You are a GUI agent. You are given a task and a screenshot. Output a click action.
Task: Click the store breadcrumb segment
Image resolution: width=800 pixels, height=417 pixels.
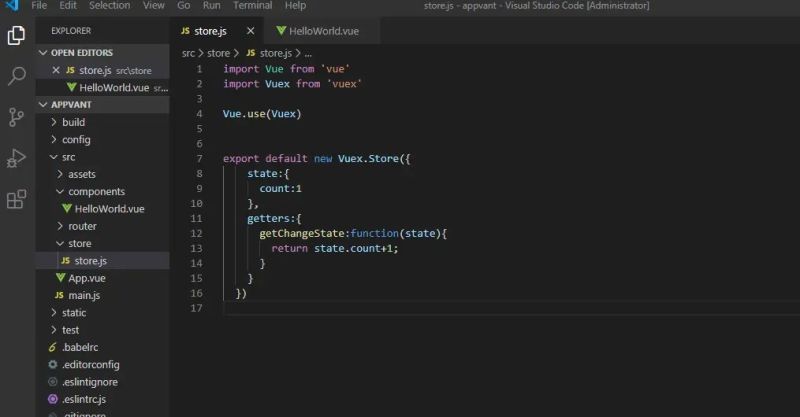click(218, 53)
